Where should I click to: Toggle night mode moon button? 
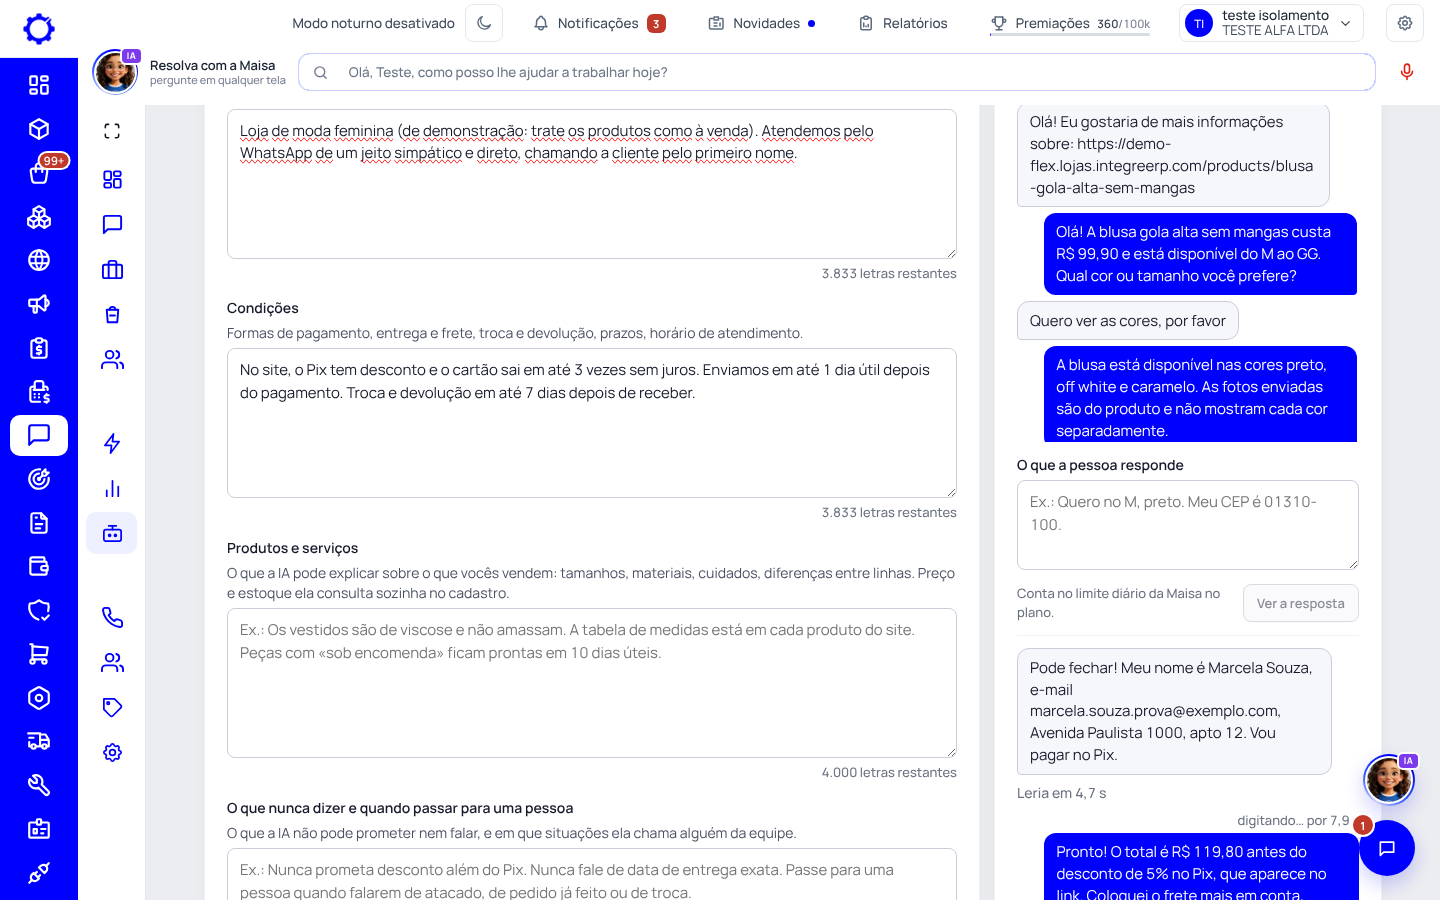484,23
